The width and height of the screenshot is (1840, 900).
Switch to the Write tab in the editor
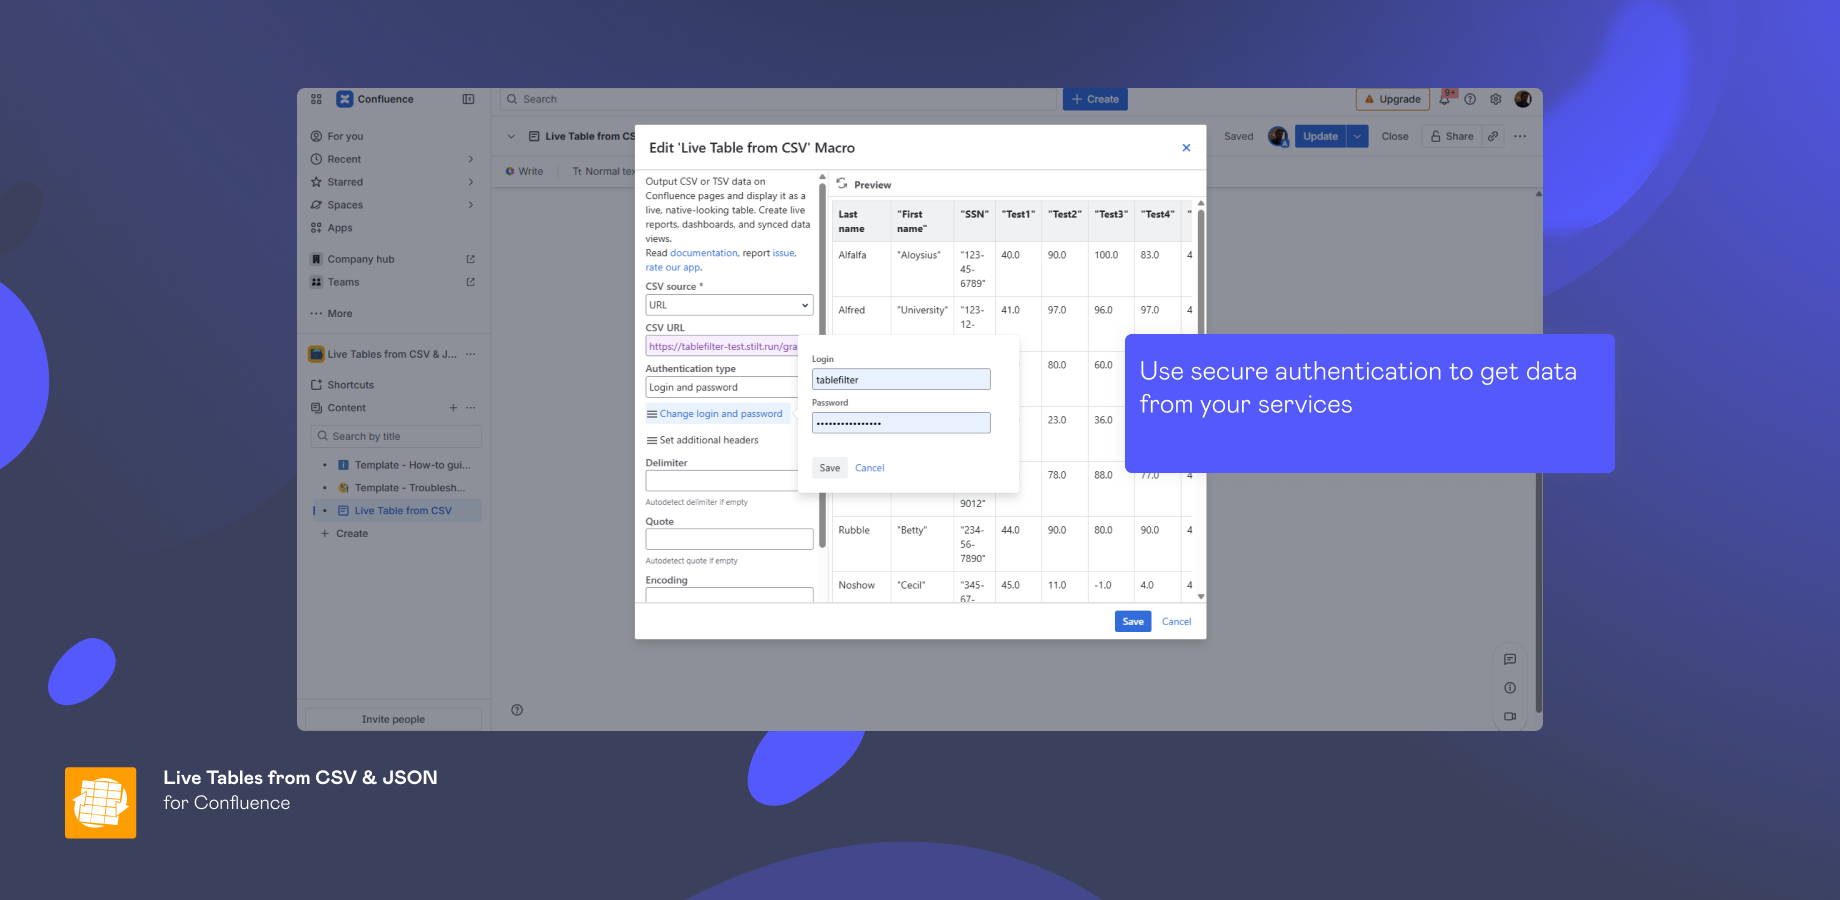click(524, 171)
